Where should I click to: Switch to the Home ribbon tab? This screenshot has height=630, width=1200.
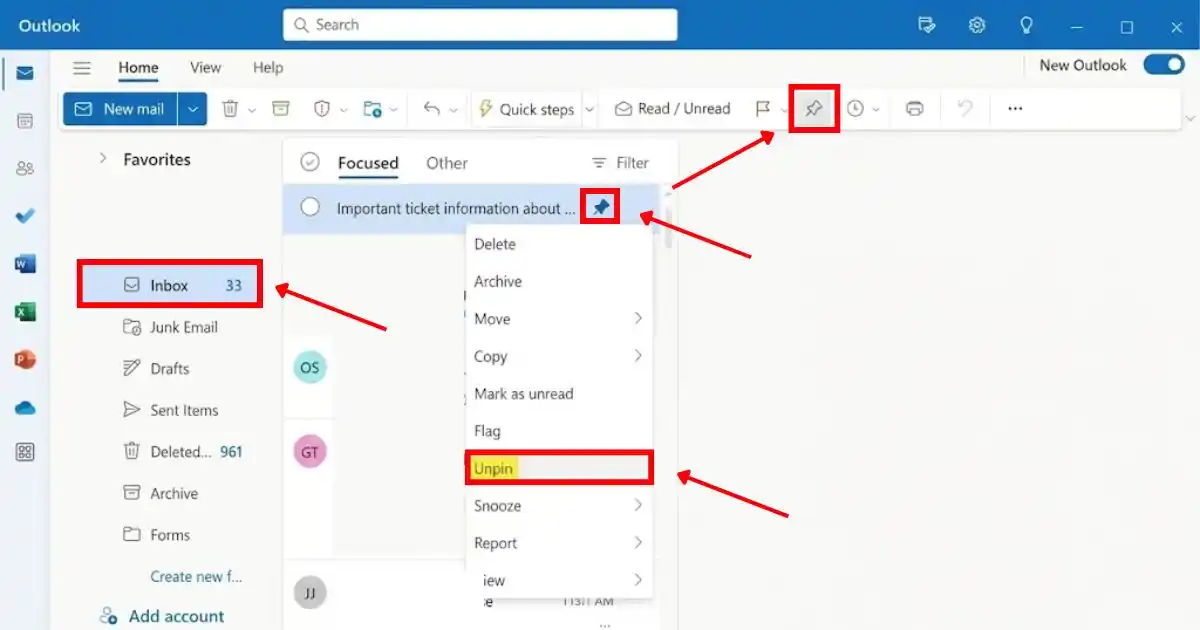point(138,68)
